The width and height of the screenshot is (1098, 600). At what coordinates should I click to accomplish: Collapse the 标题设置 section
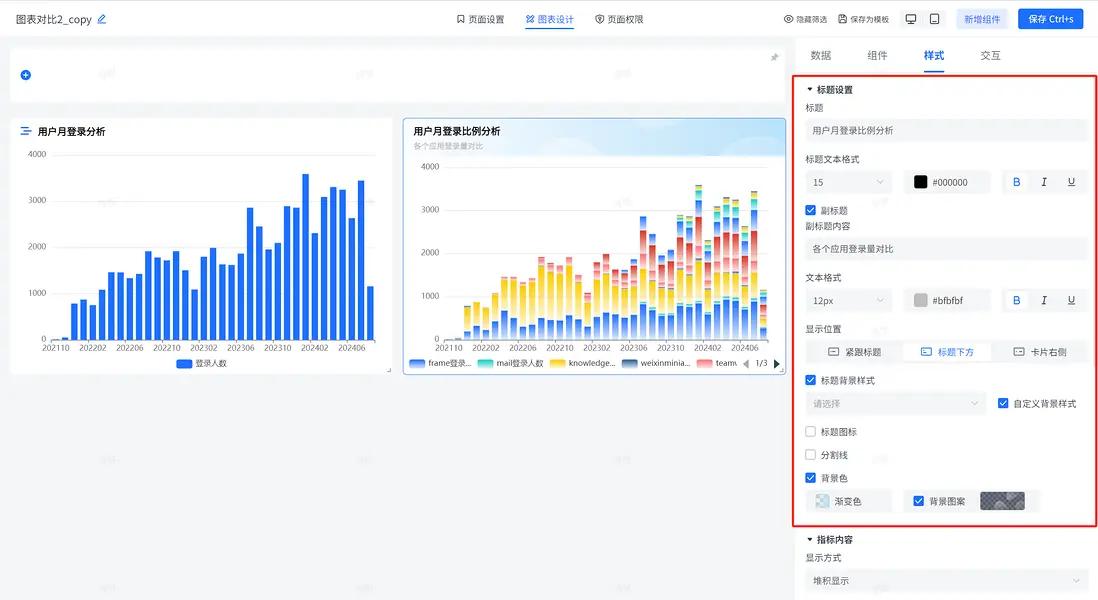810,90
